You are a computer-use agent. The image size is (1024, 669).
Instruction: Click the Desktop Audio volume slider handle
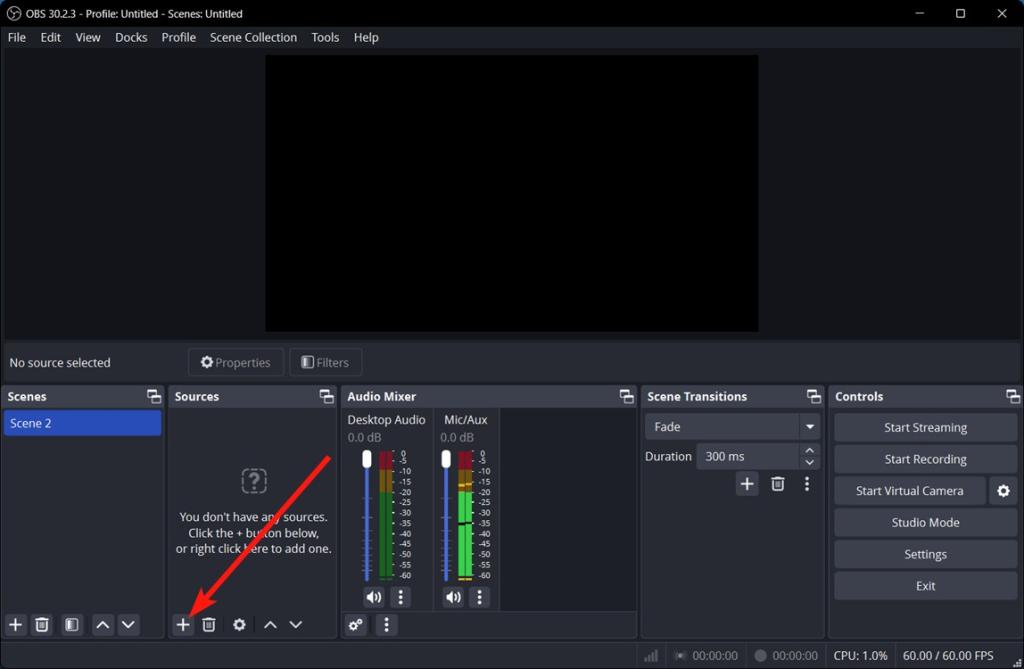[x=366, y=458]
